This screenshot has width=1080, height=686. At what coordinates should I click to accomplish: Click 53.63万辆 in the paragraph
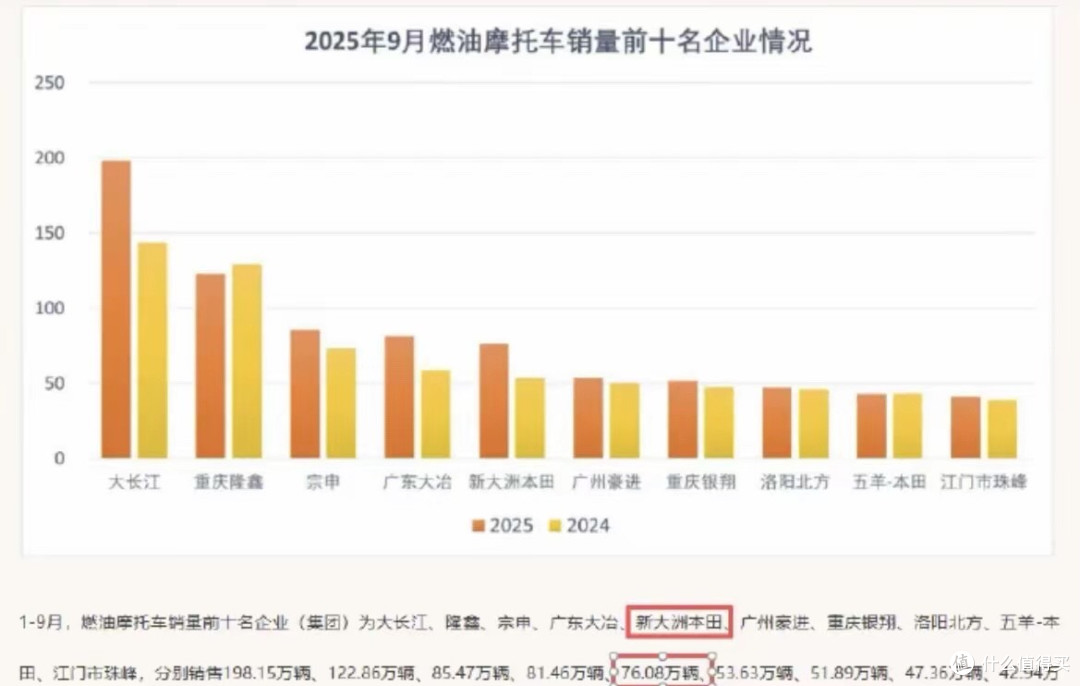pos(756,672)
